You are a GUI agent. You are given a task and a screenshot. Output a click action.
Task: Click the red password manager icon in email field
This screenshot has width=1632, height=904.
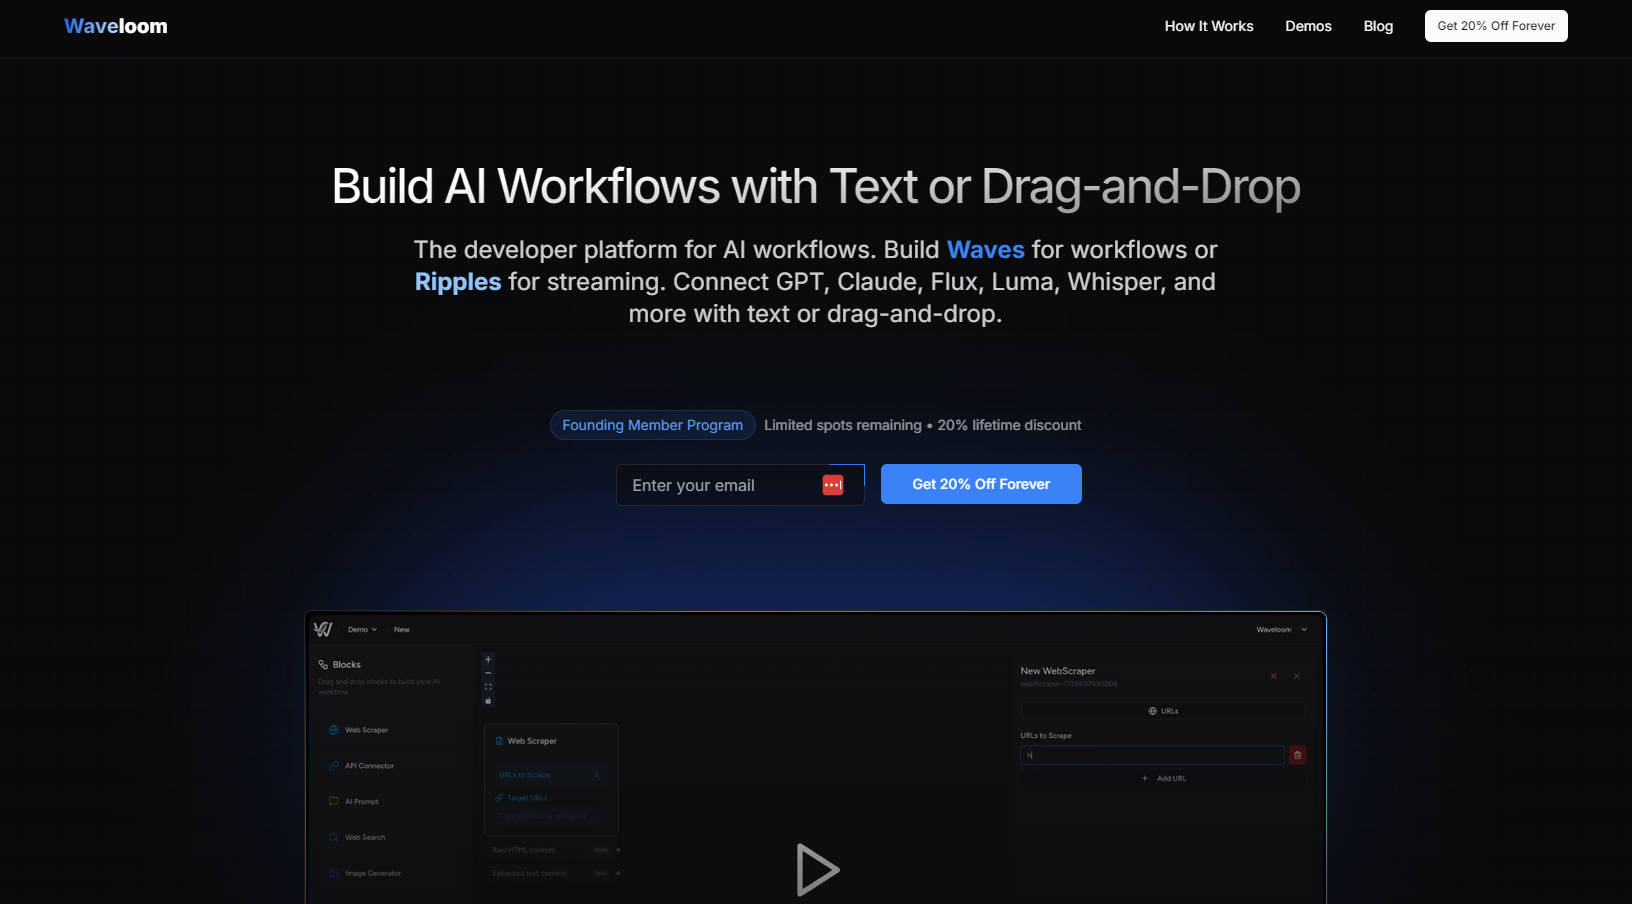point(832,485)
